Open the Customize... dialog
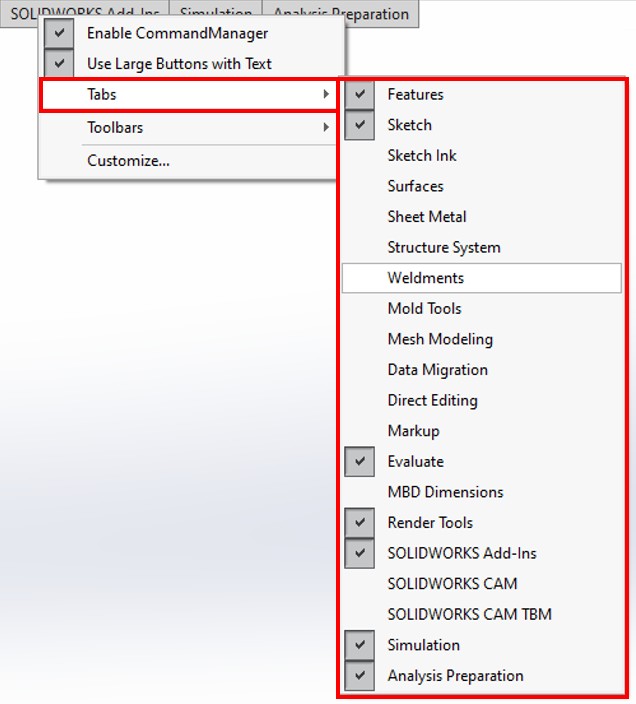This screenshot has height=704, width=636. click(x=128, y=160)
